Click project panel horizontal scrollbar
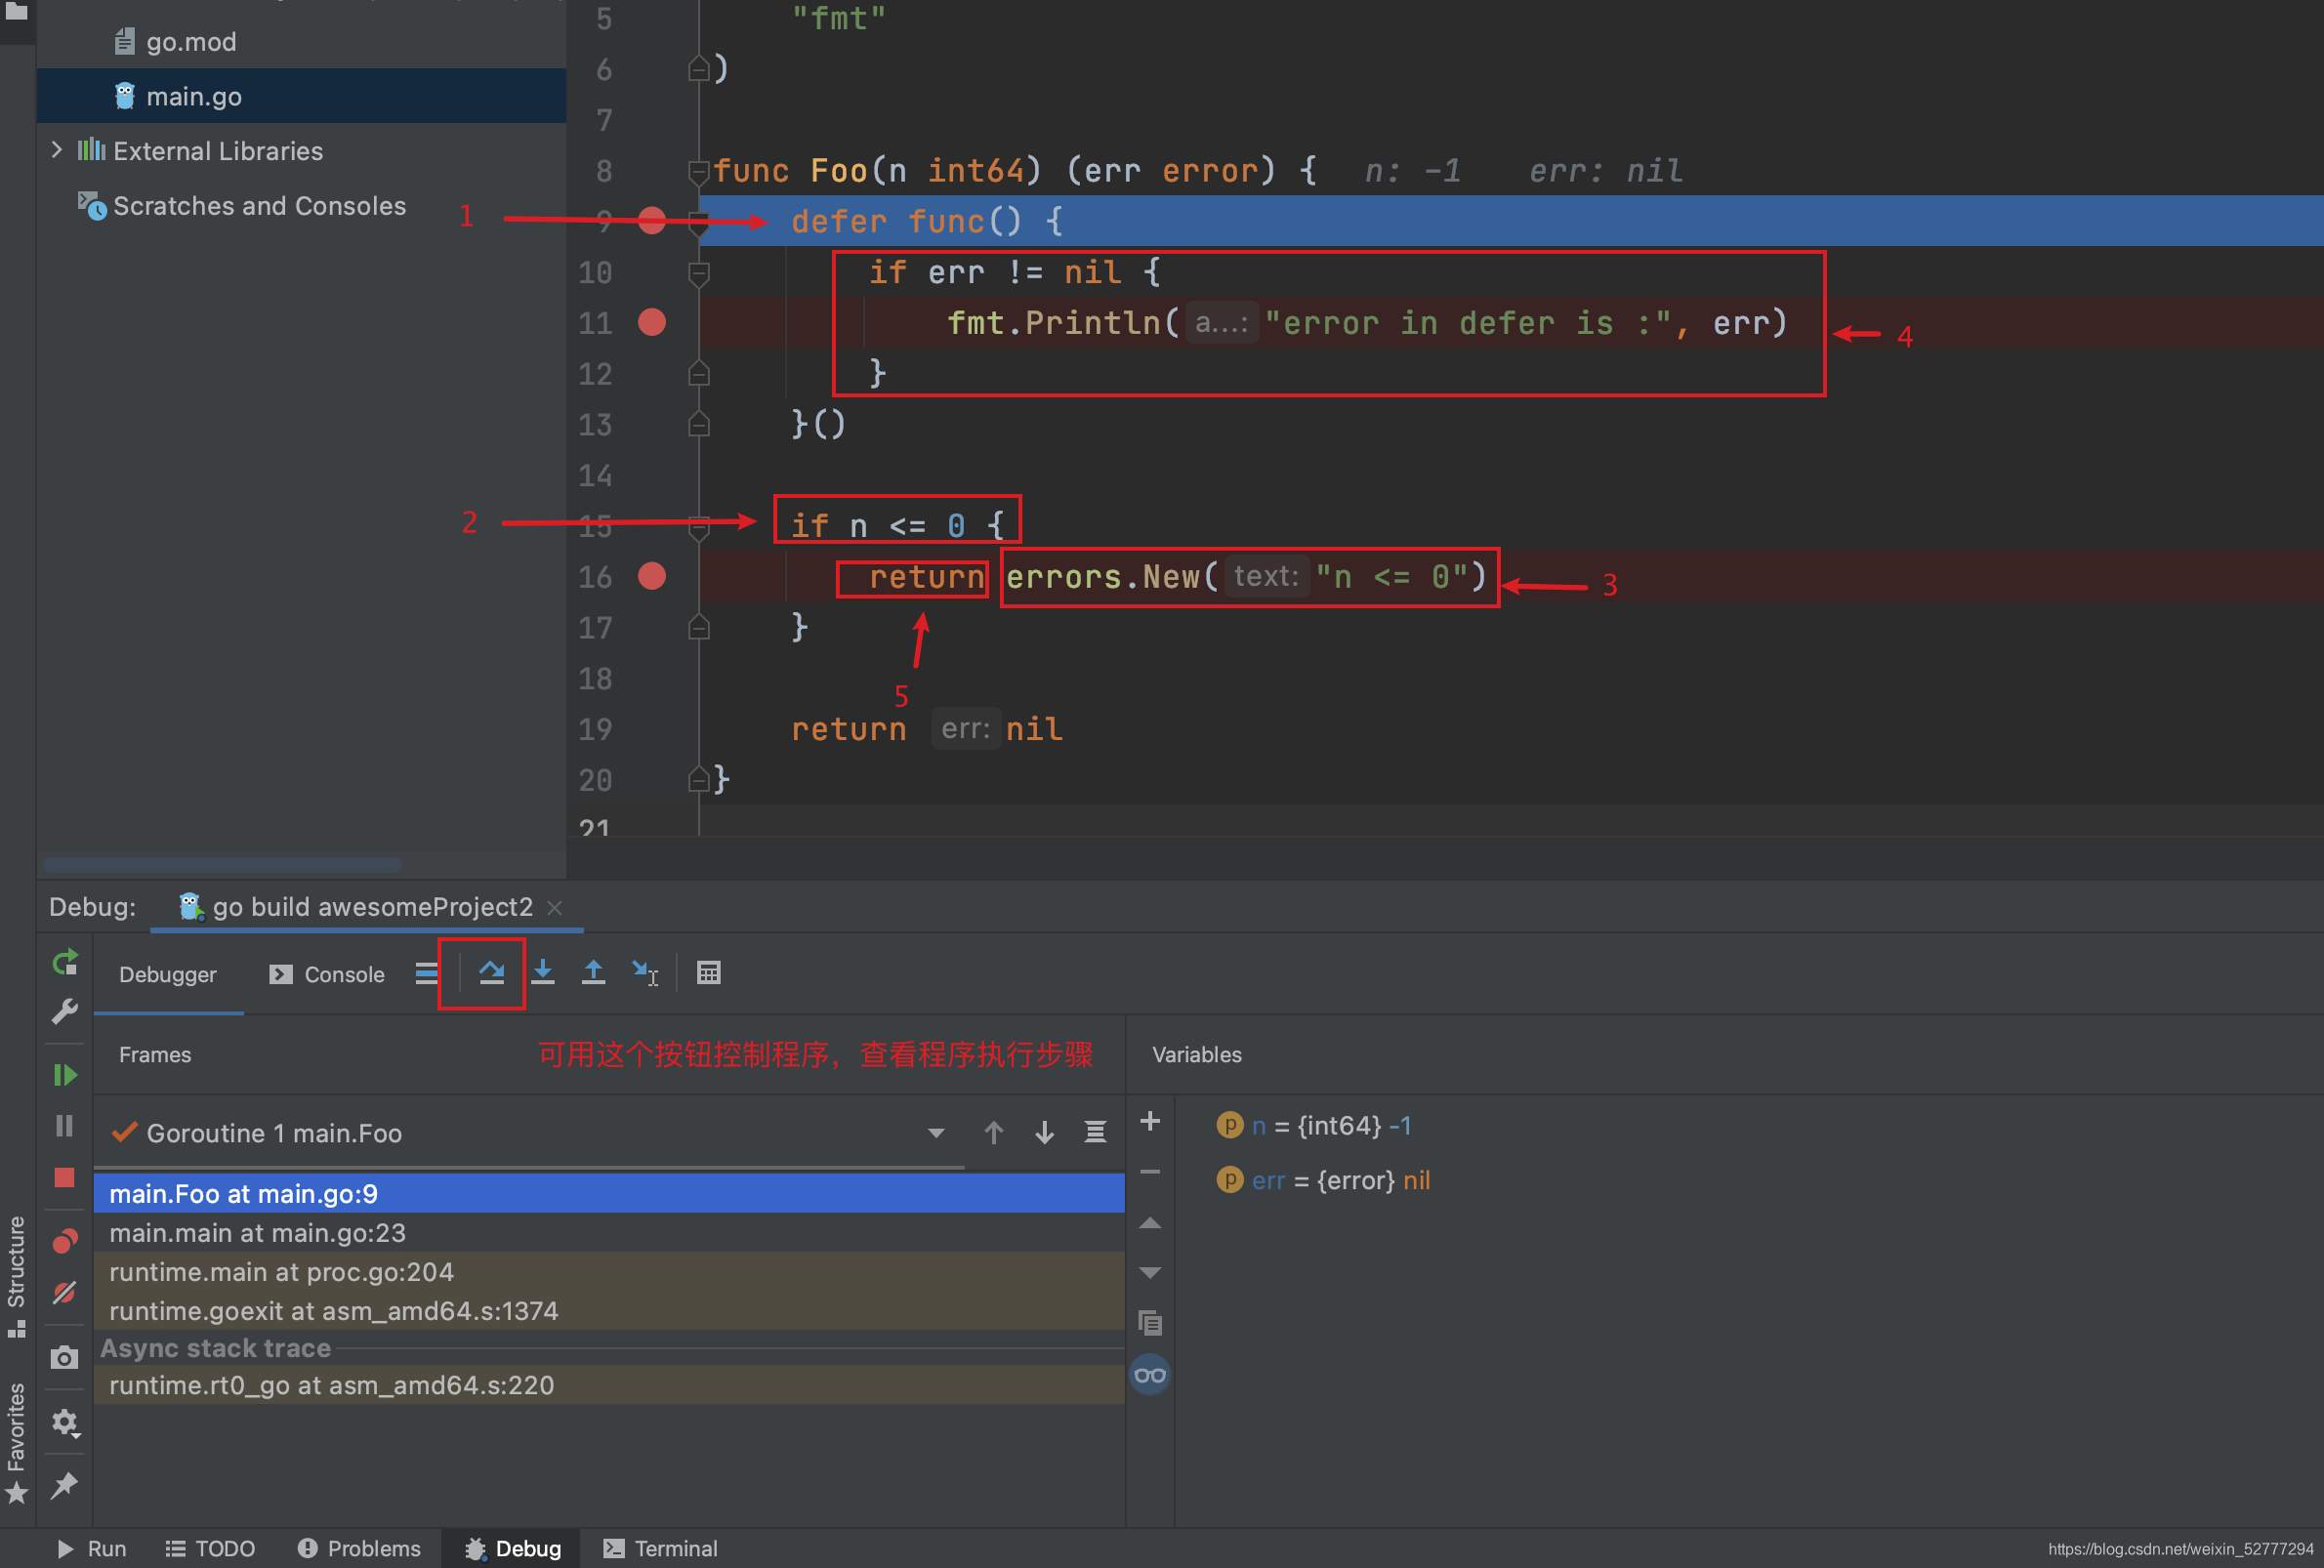The image size is (2324, 1568). point(222,865)
